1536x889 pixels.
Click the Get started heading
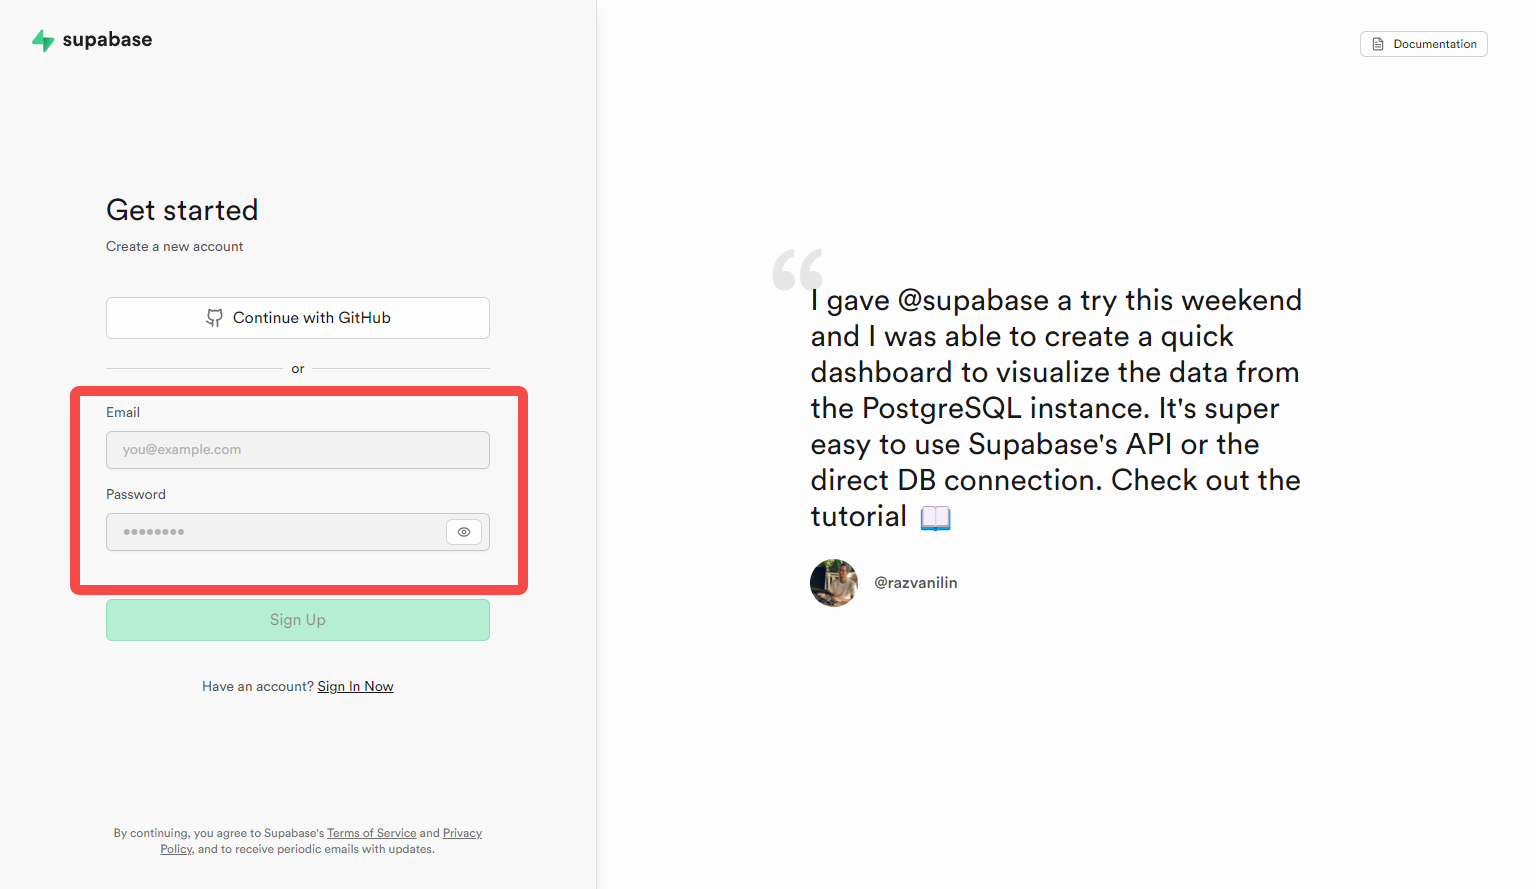click(182, 210)
